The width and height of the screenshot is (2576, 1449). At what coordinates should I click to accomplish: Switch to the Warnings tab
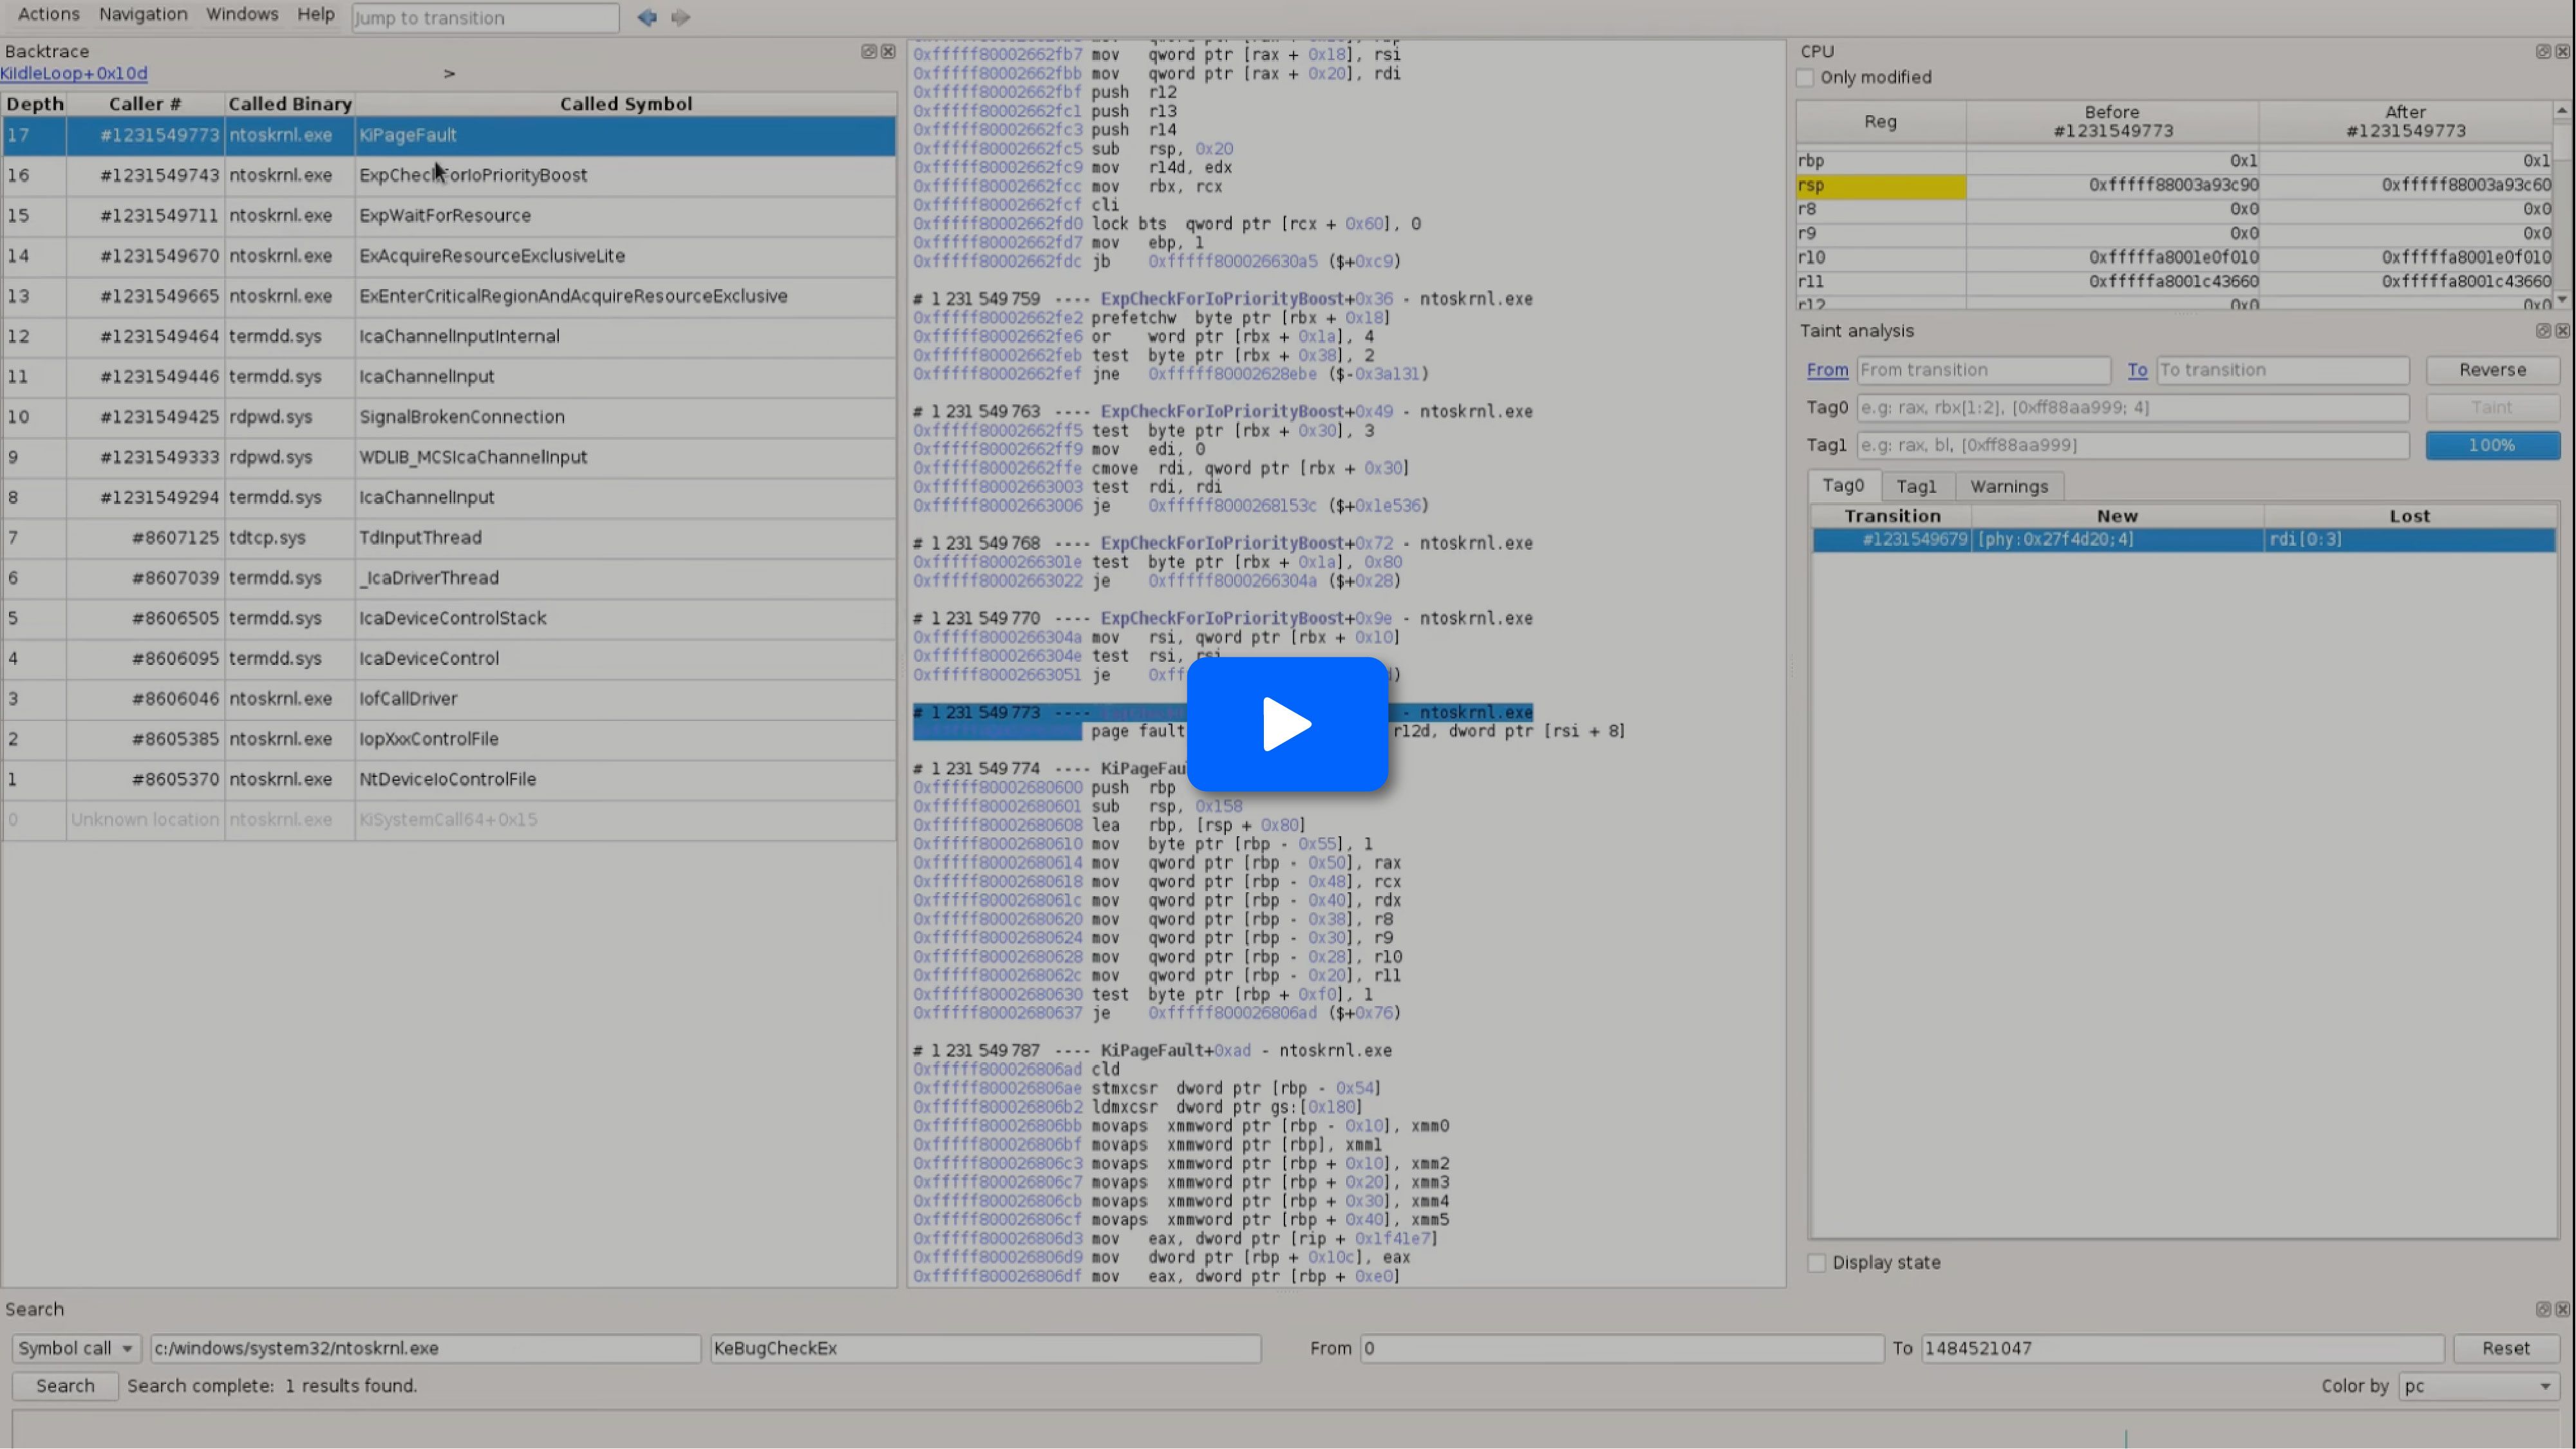[x=2008, y=486]
